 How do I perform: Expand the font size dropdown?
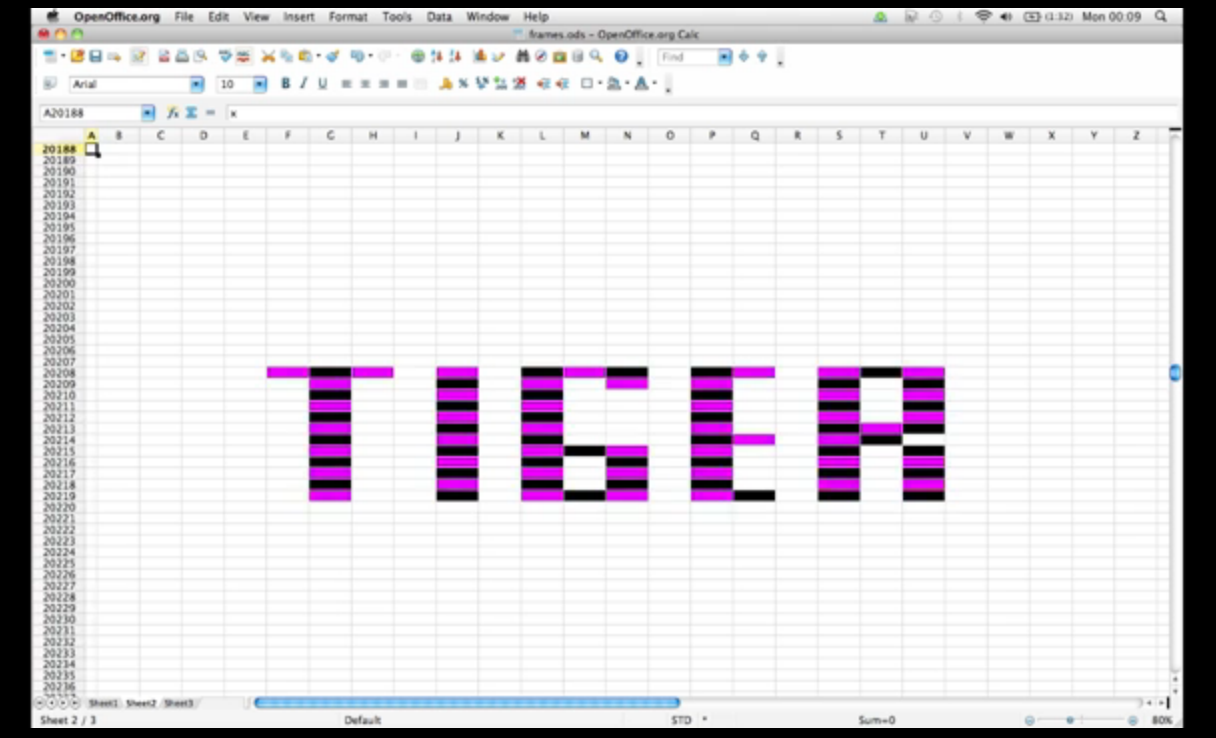point(260,85)
